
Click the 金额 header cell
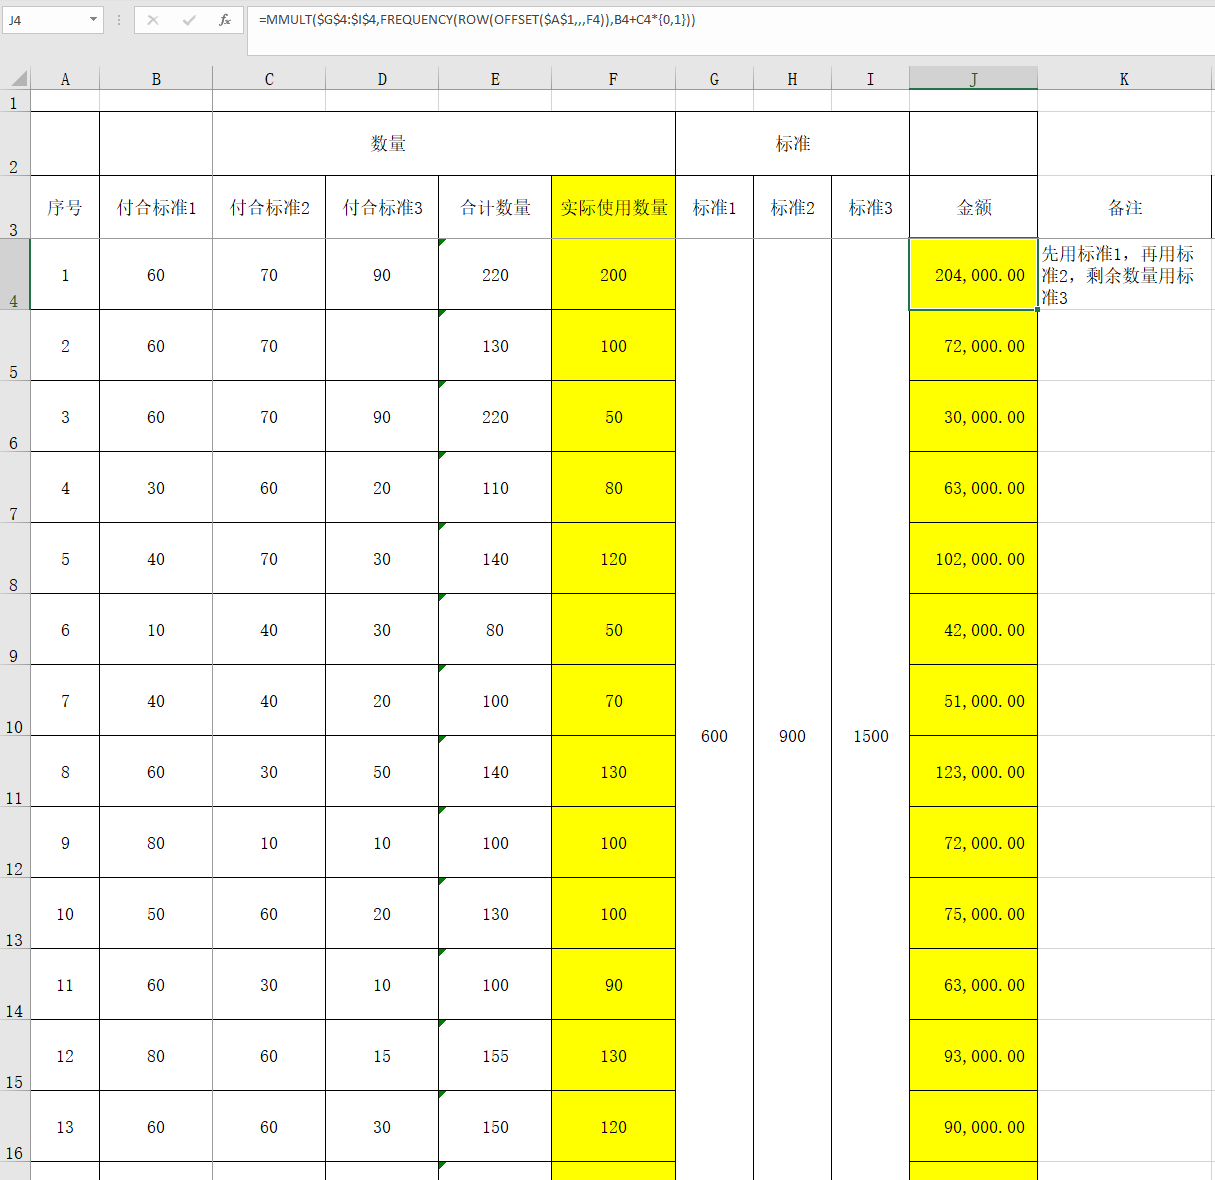(x=973, y=207)
